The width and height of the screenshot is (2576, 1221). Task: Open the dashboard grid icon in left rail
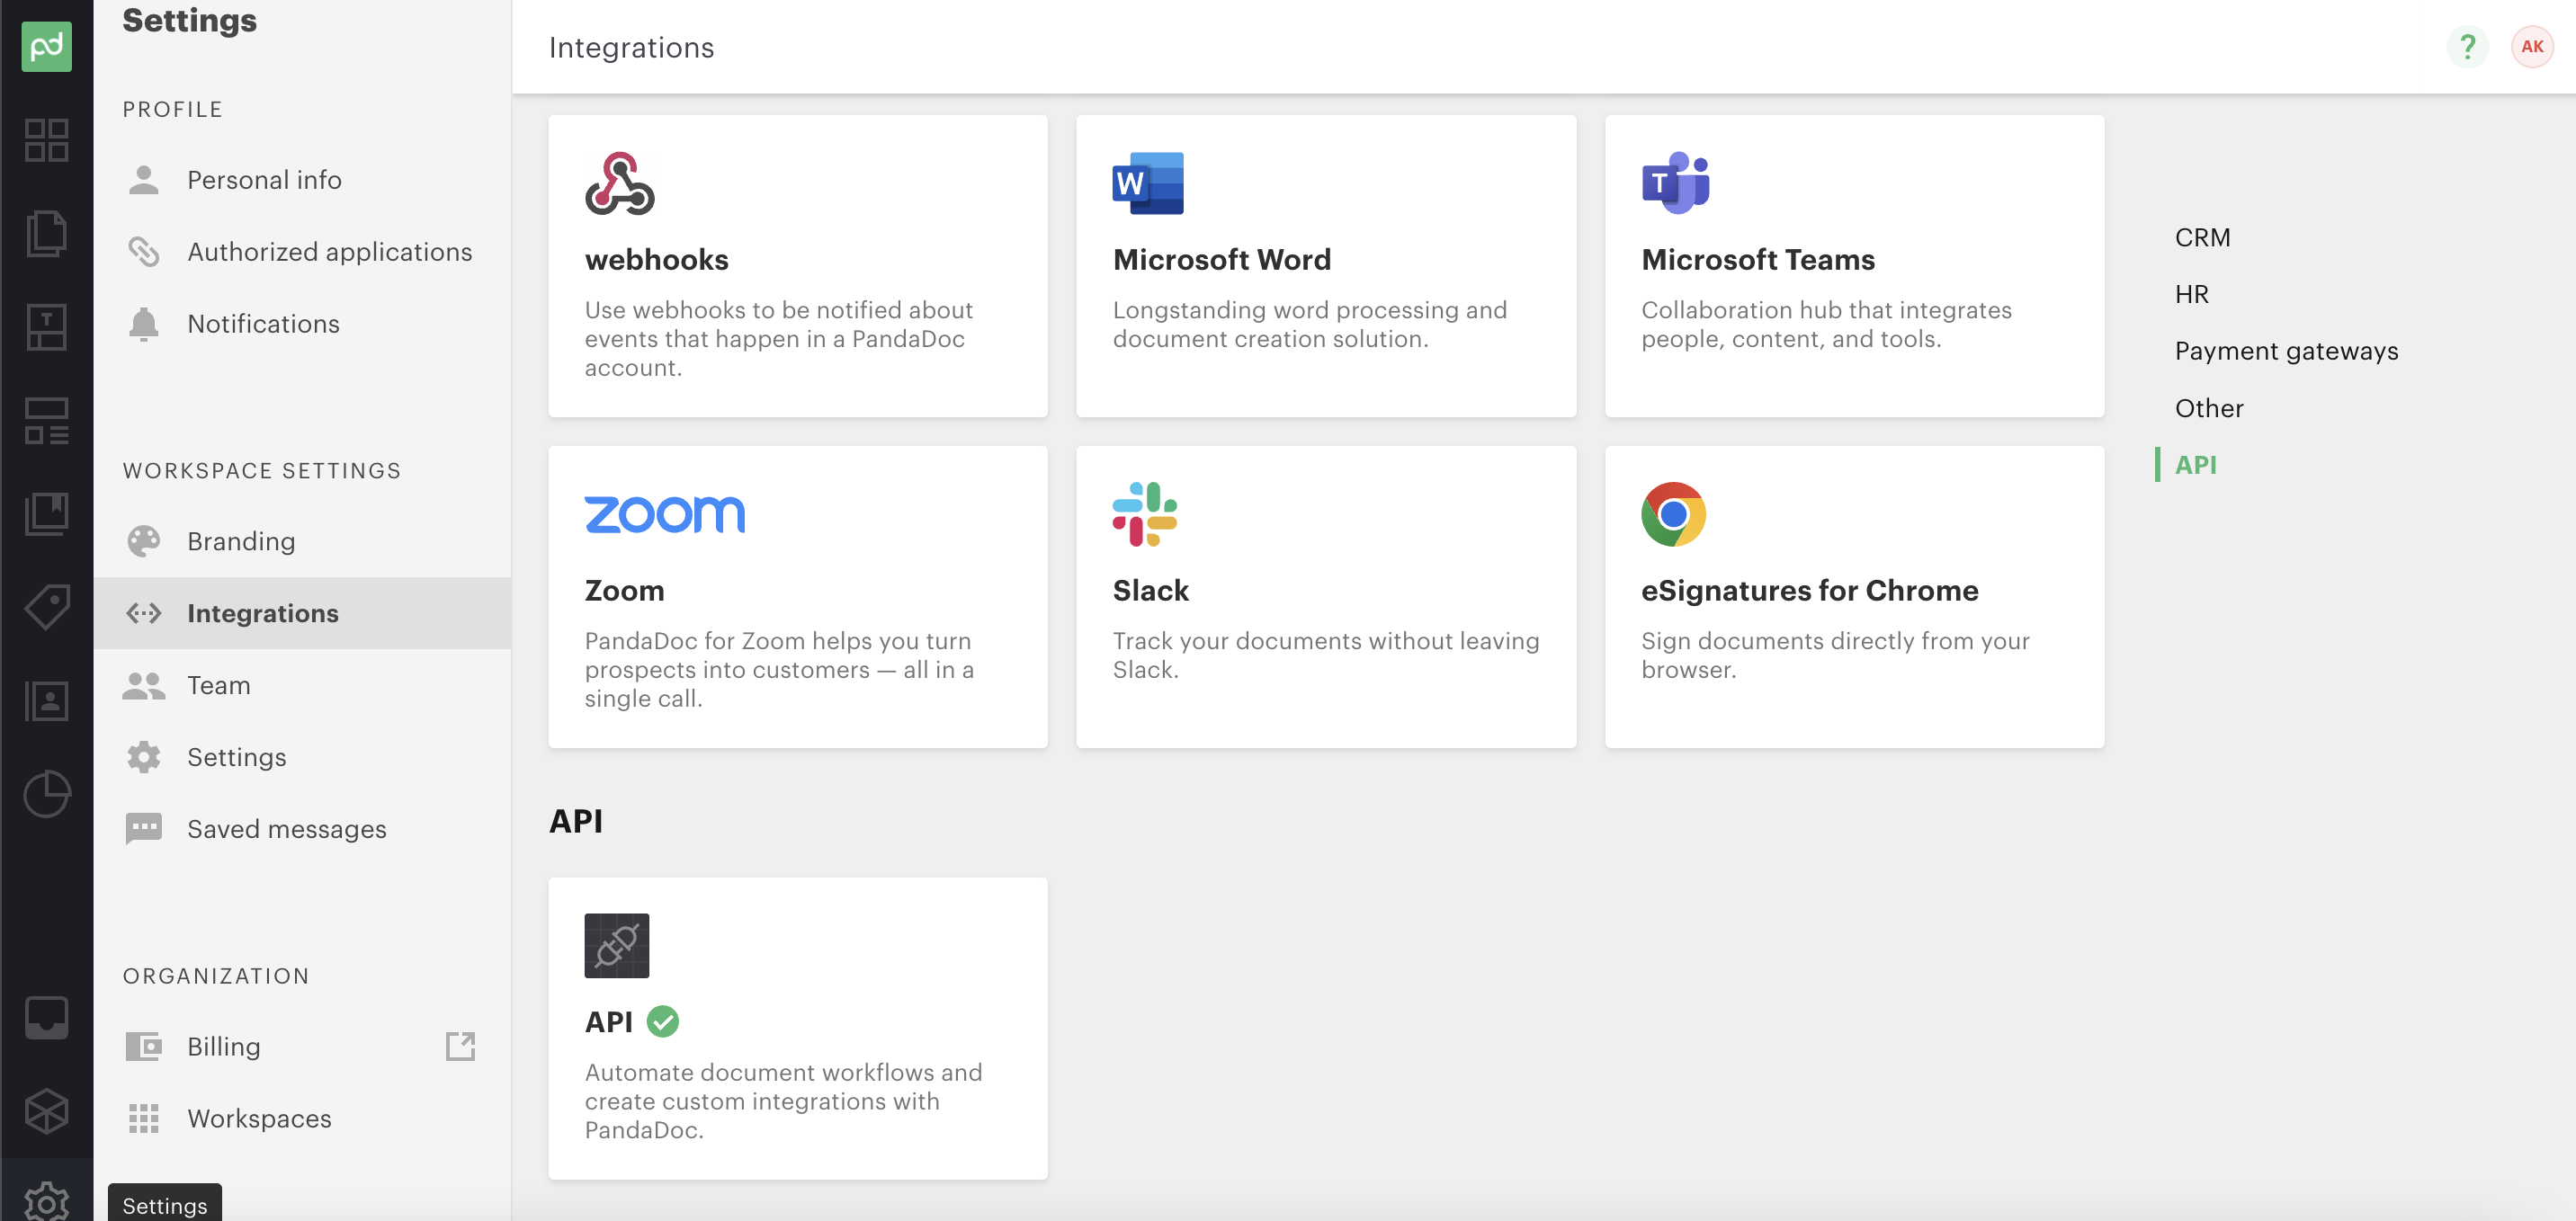[46, 140]
